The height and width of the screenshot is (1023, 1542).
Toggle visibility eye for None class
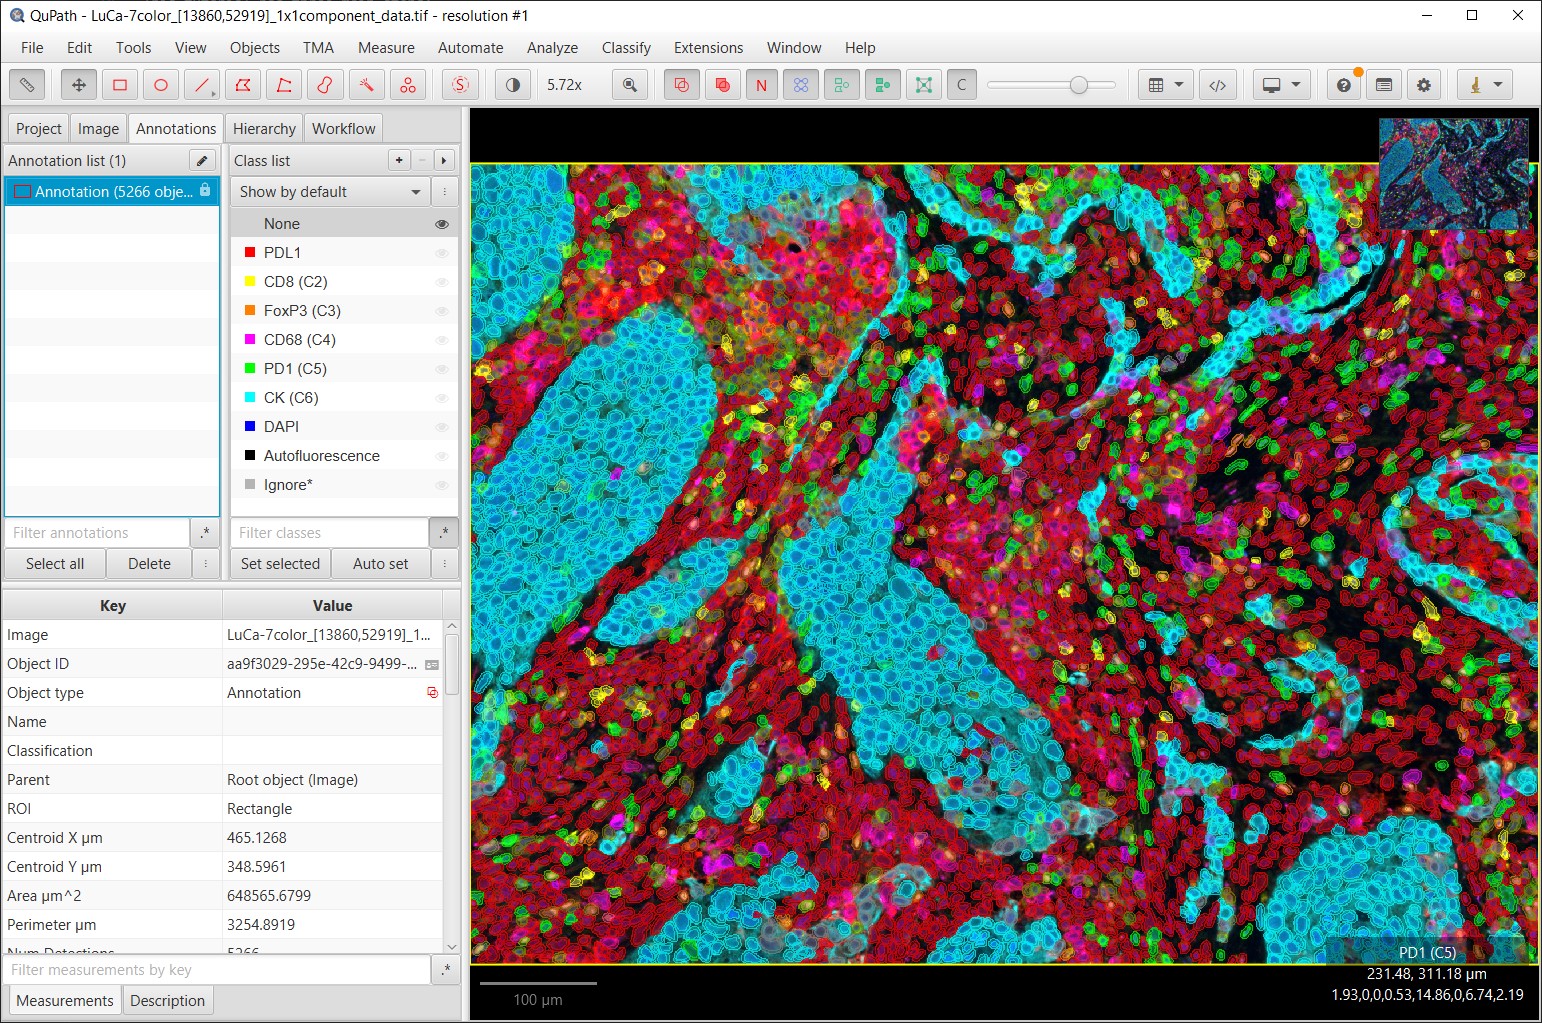pyautogui.click(x=441, y=224)
